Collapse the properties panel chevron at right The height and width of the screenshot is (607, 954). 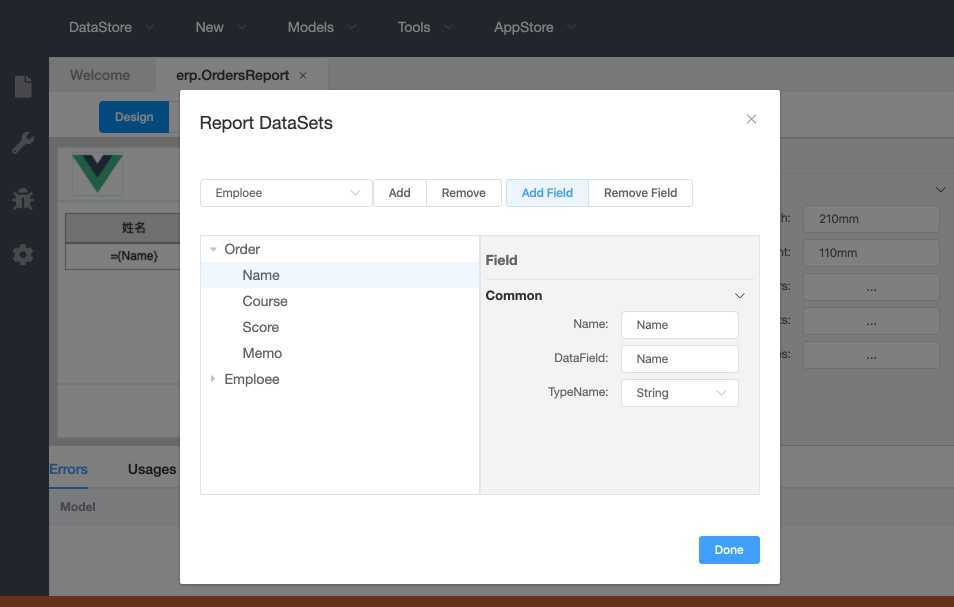coord(941,190)
